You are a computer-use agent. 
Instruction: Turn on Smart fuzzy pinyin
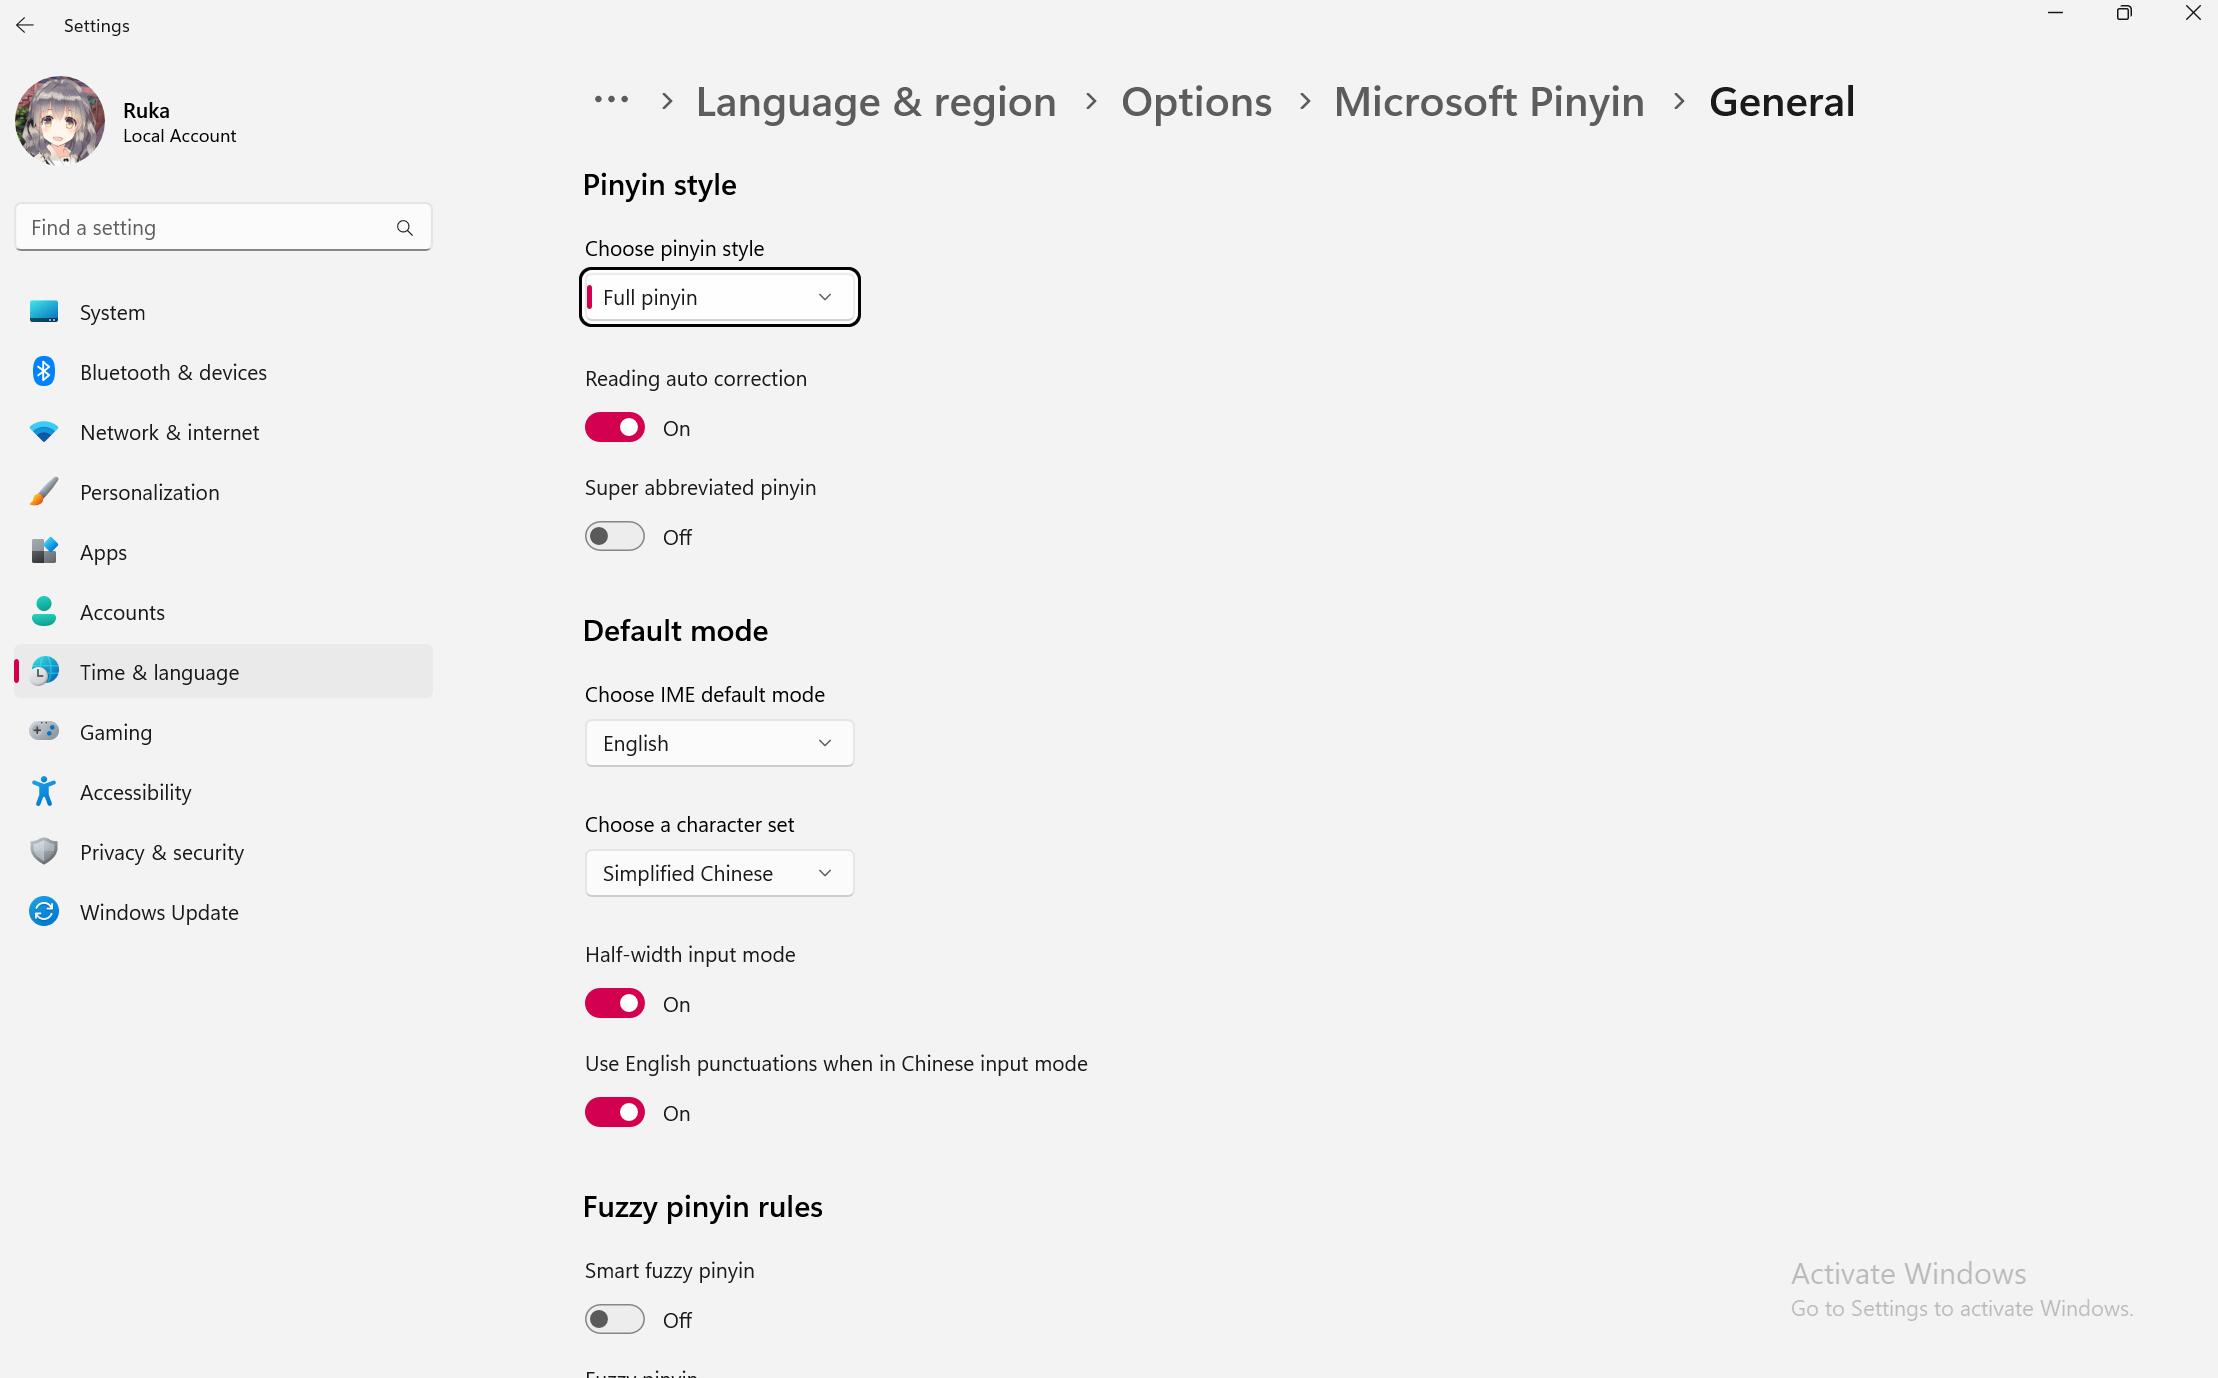click(615, 1319)
